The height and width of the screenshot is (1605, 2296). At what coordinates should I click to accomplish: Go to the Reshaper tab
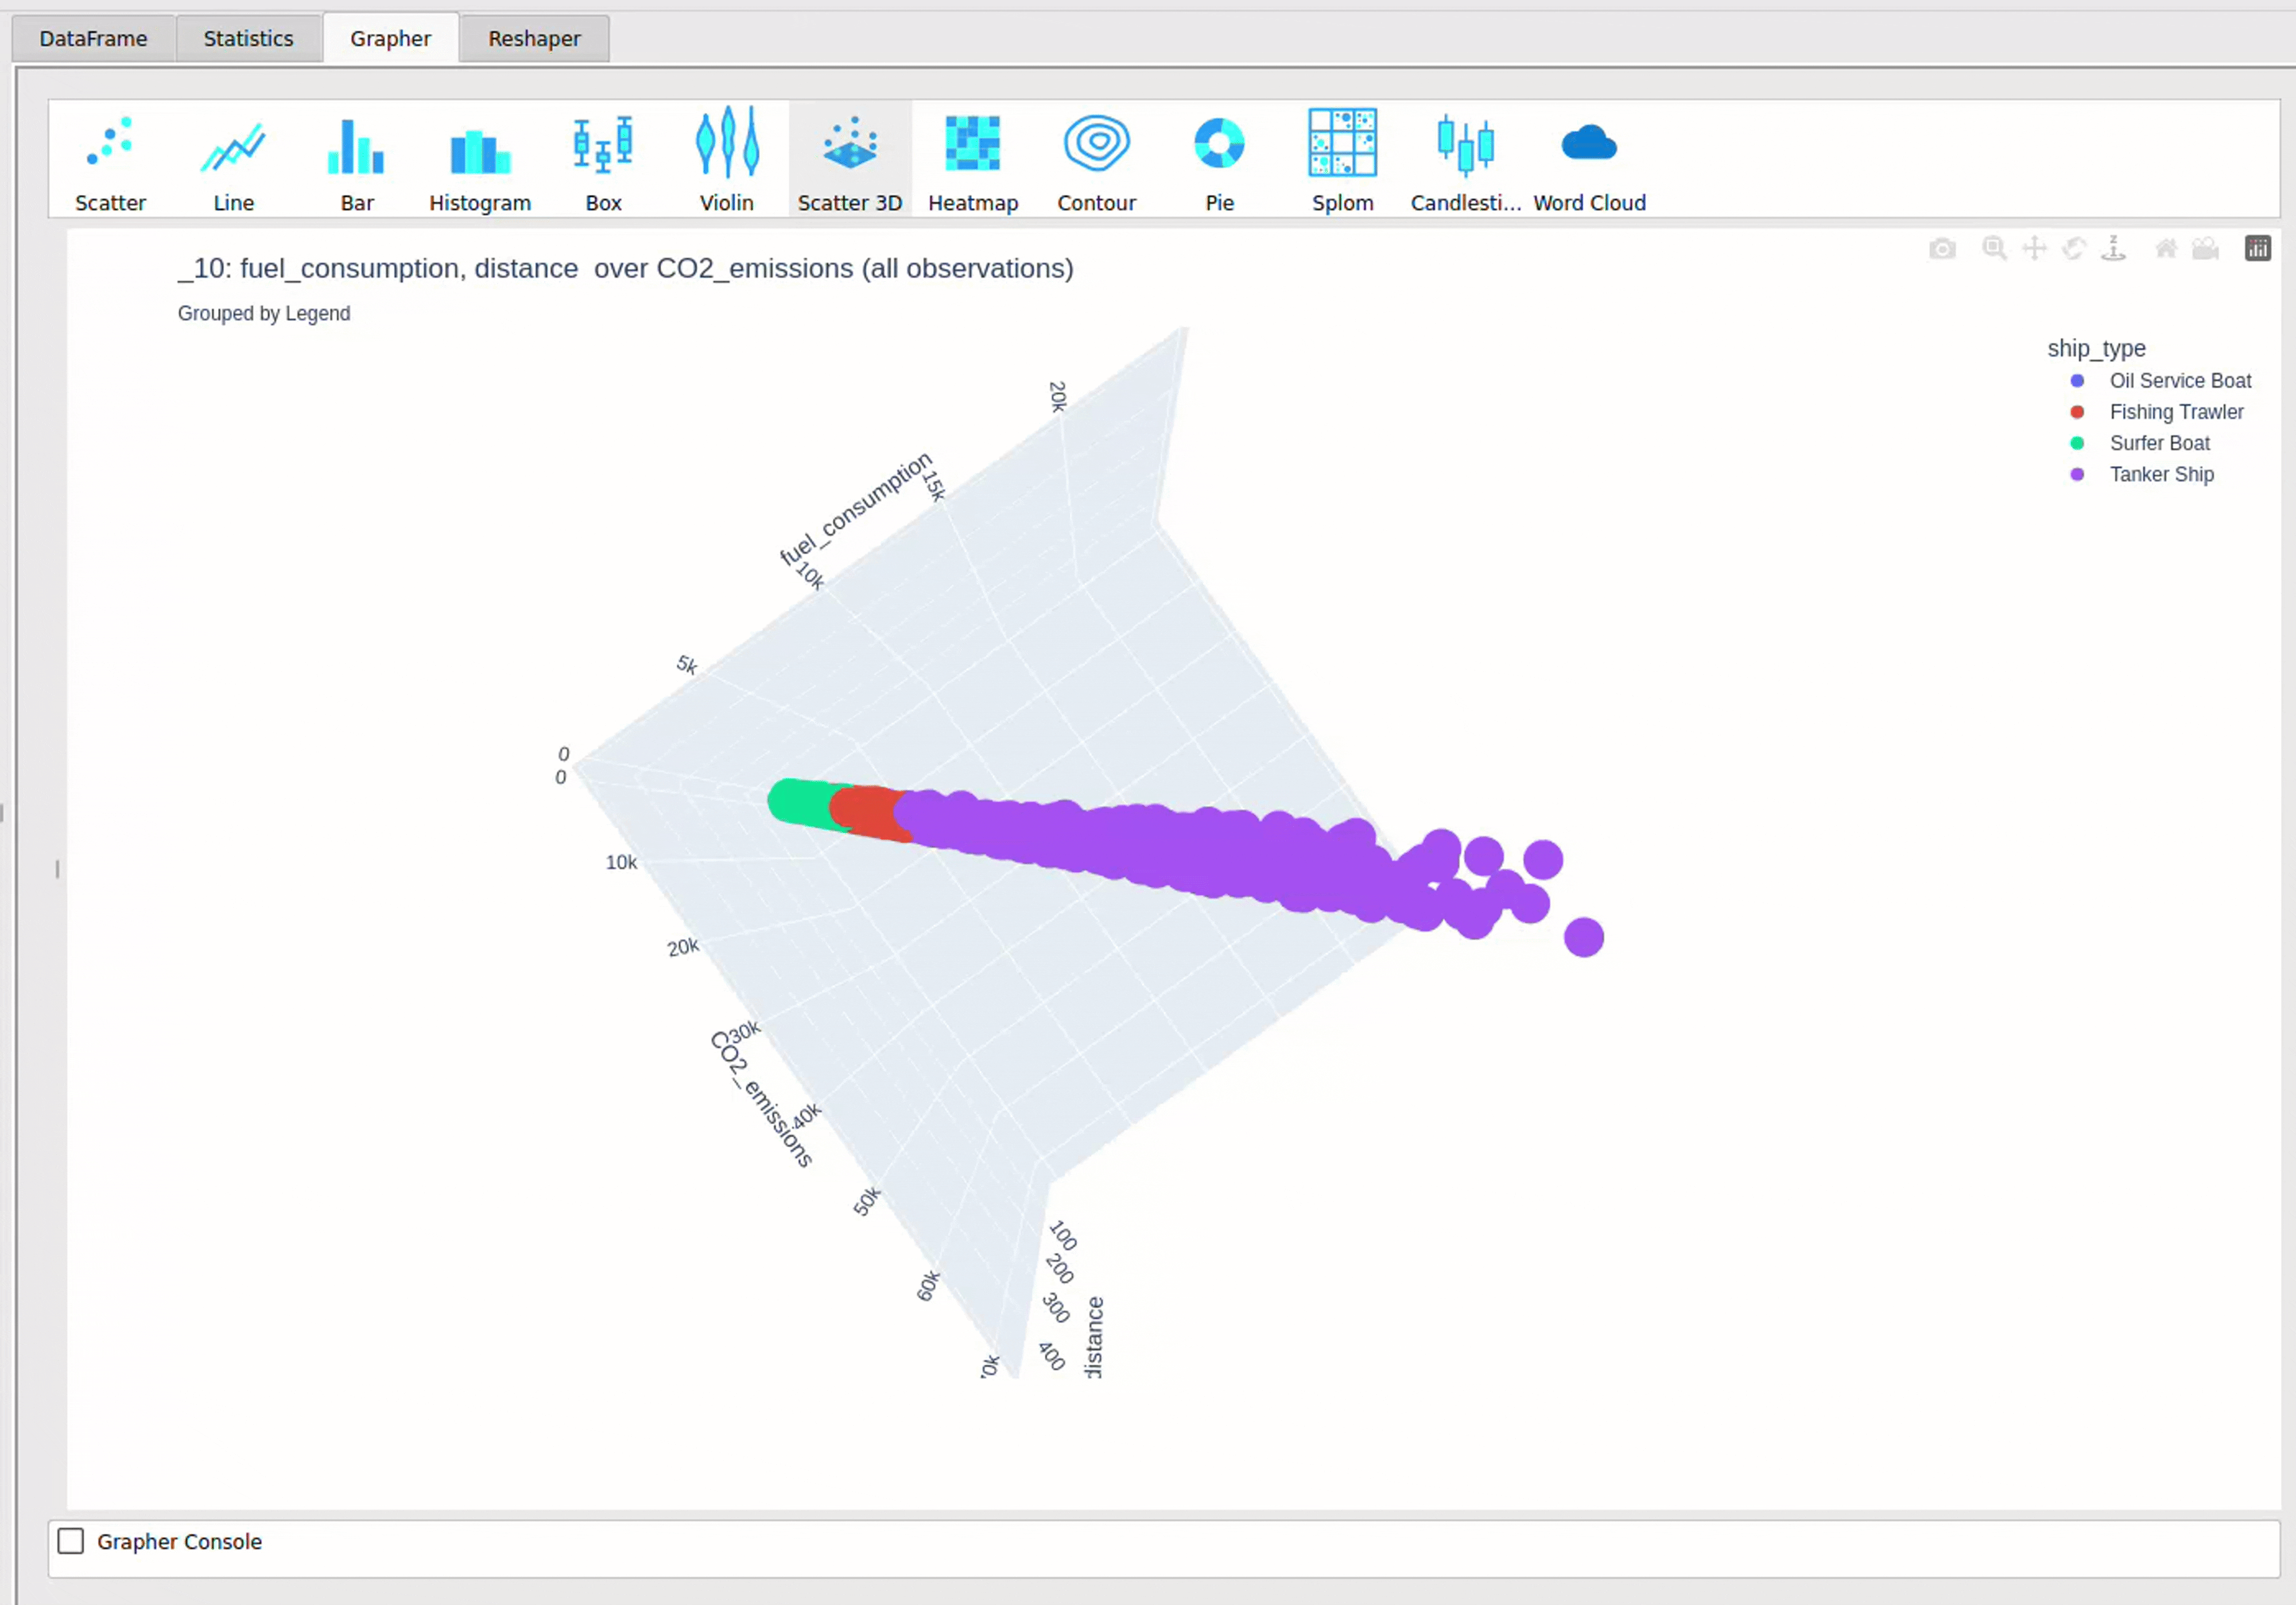pos(534,38)
